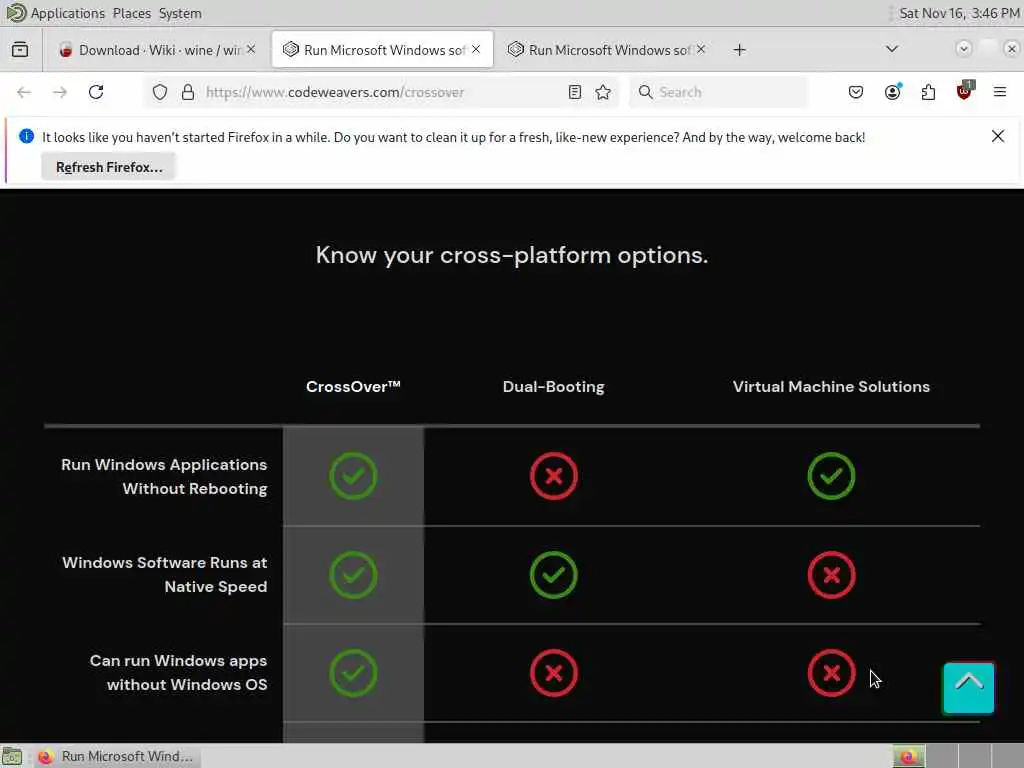Open the tracking protection shield icon
Screen dimensions: 1024x768
[160, 92]
